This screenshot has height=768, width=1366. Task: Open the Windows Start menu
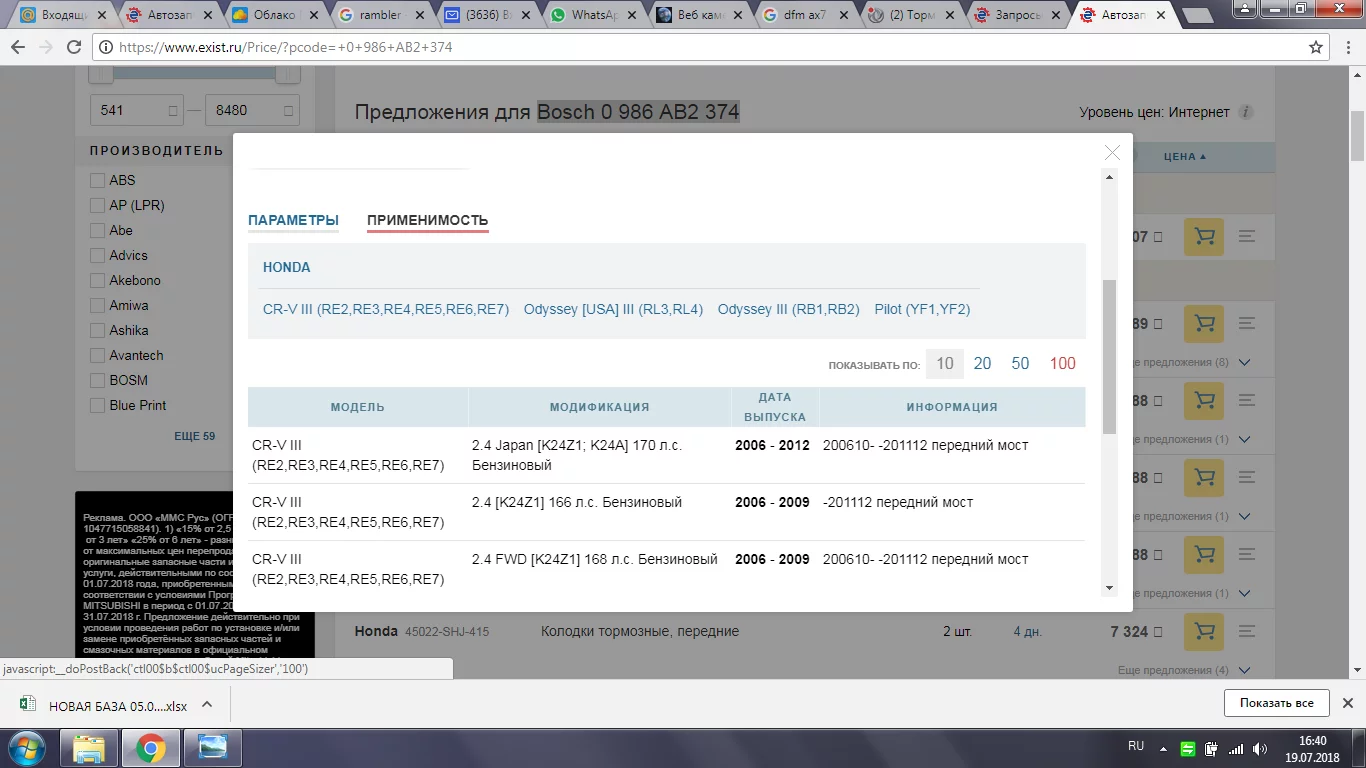(x=27, y=747)
